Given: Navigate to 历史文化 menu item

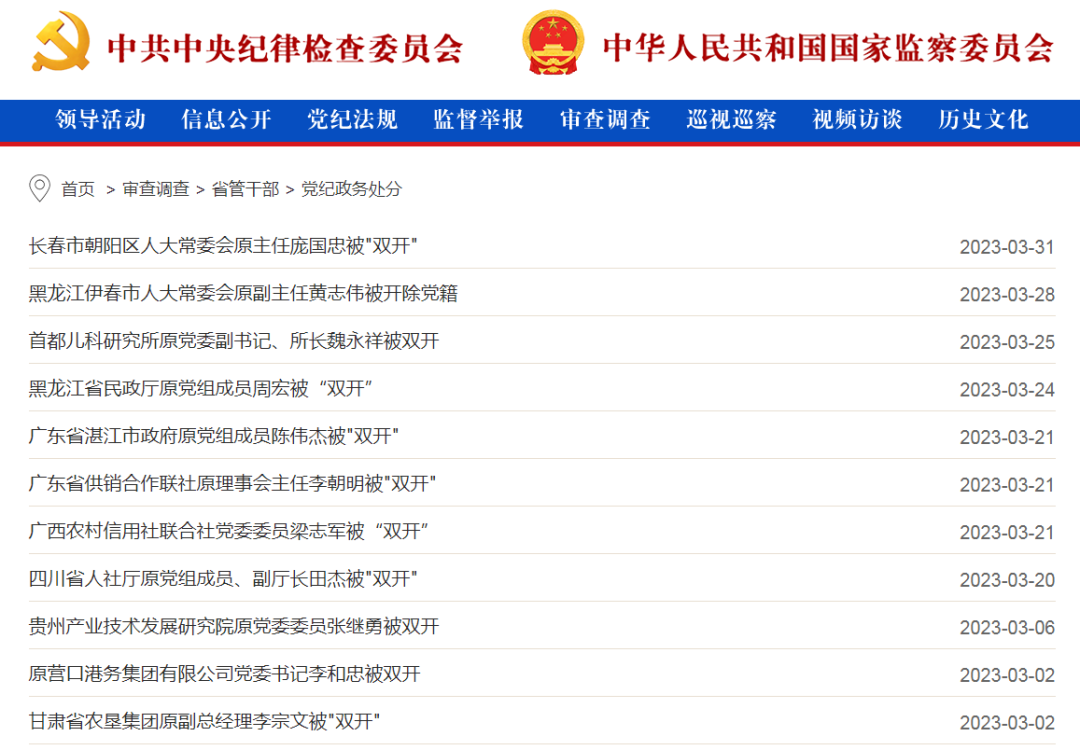Looking at the screenshot, I should click(983, 120).
